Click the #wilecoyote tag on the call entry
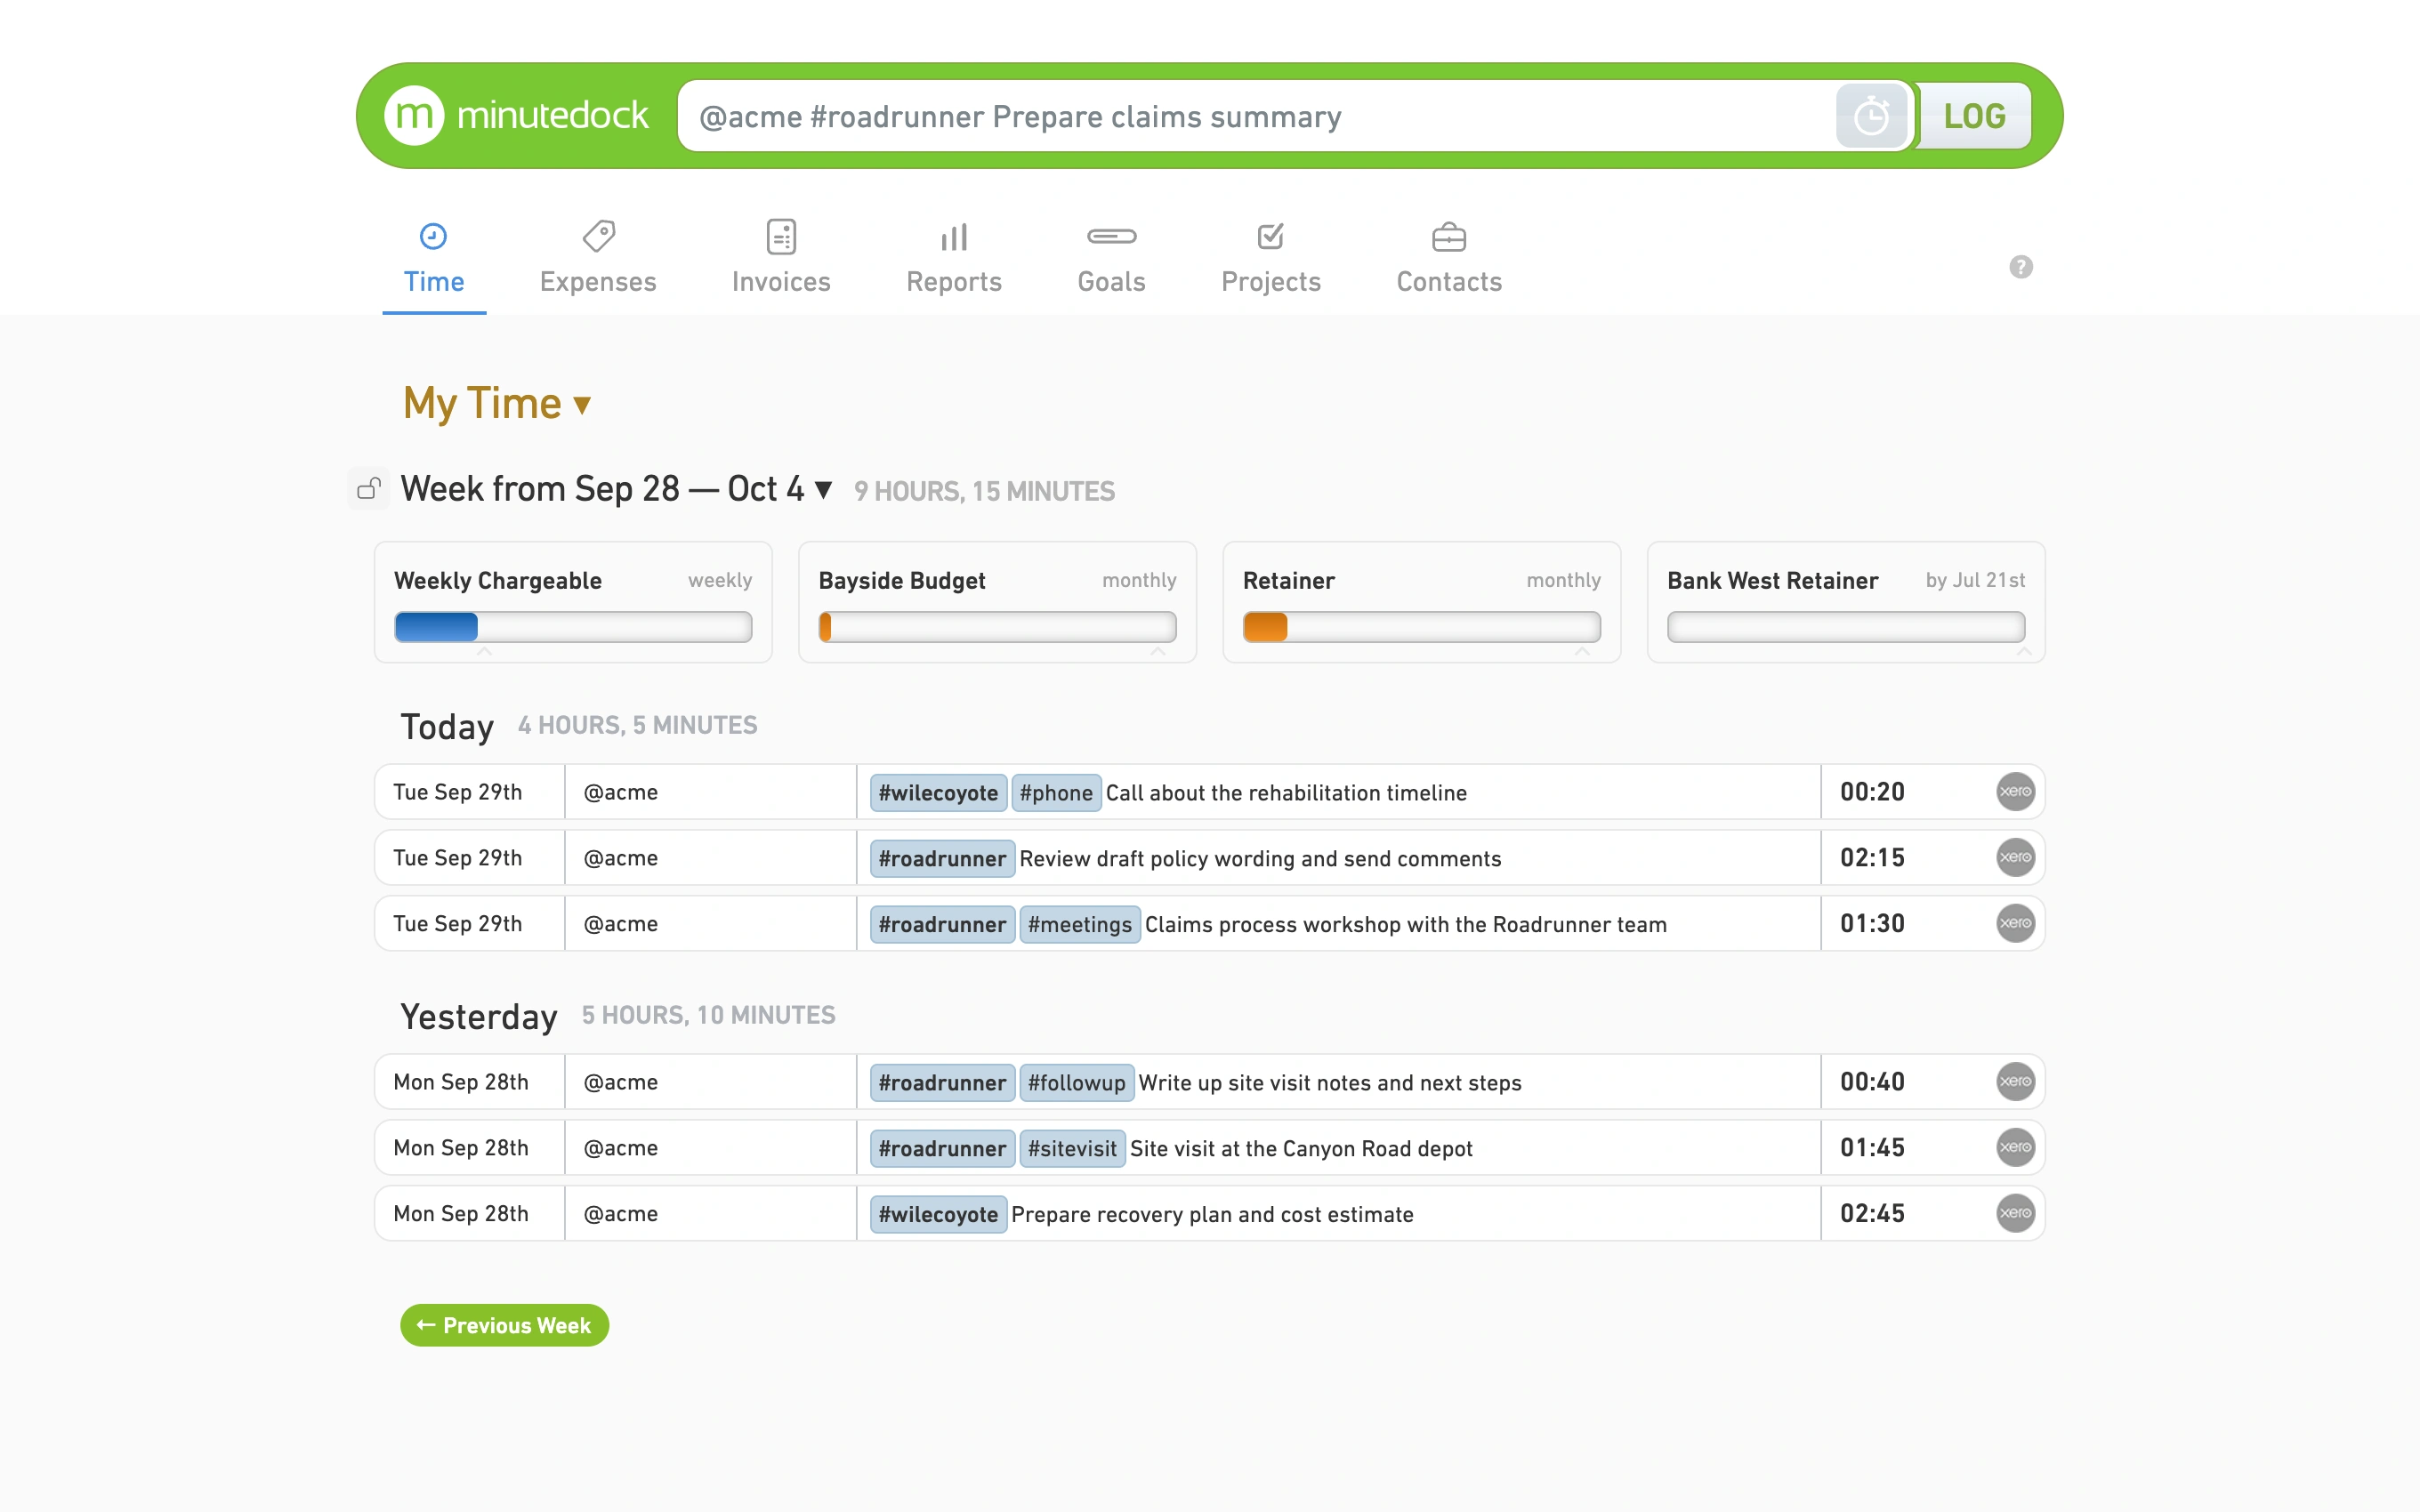The width and height of the screenshot is (2420, 1512). pos(938,793)
